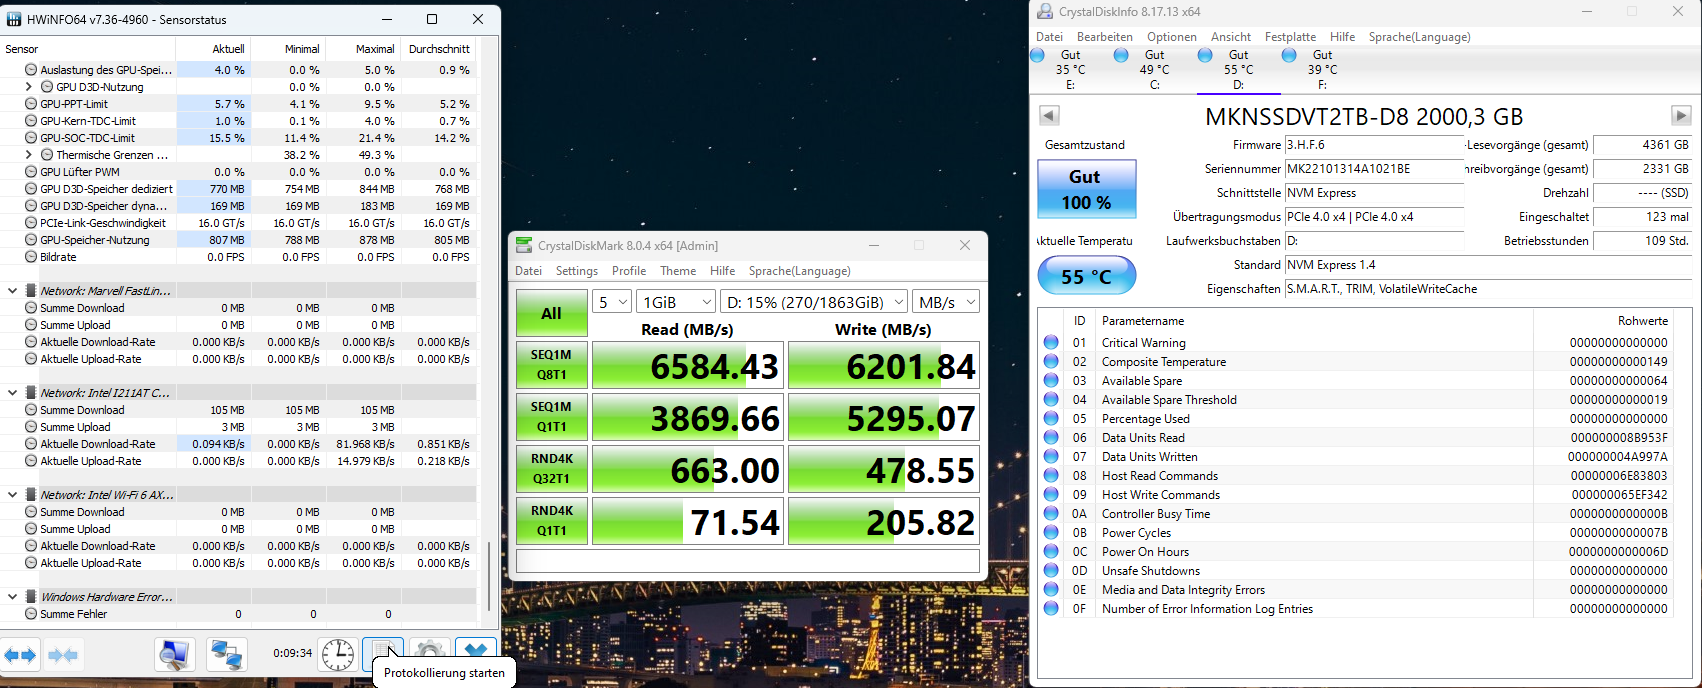Viewport: 1702px width, 688px height.
Task: Run SEQ1M Q8T1 benchmark button
Action: (x=551, y=365)
